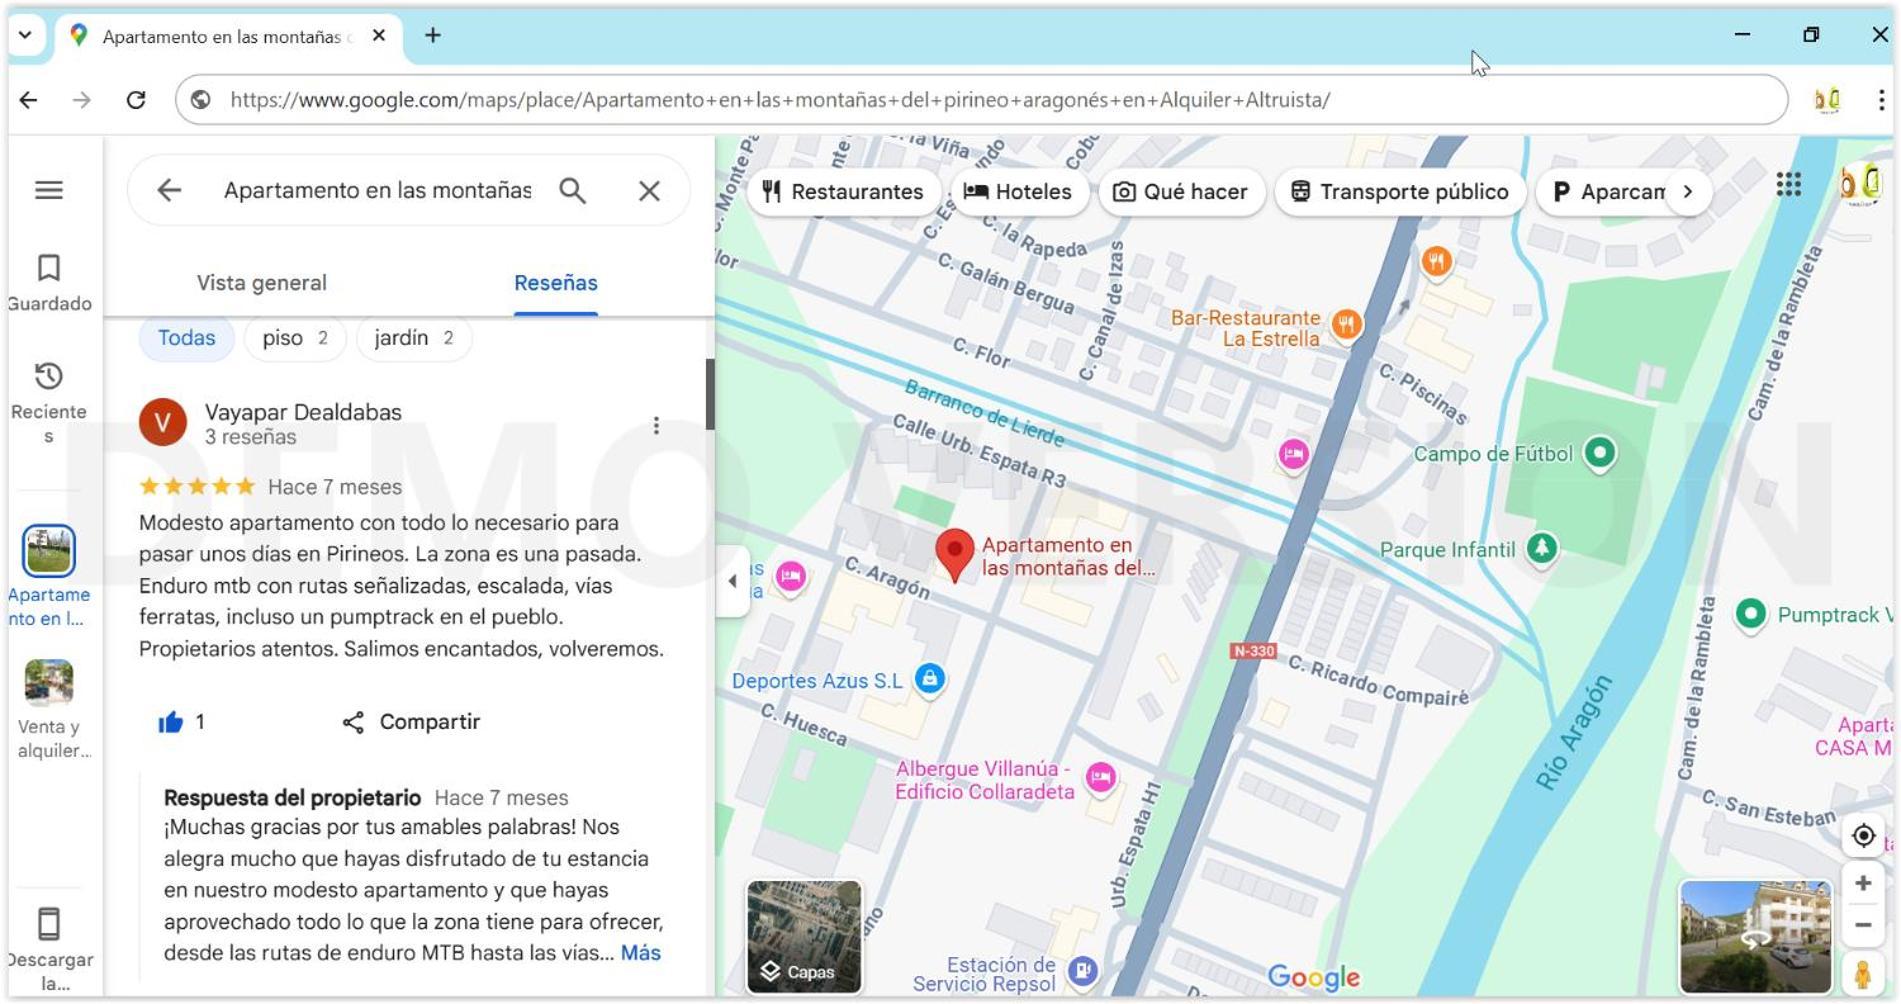Open the Recientes history icon

pos(49,376)
